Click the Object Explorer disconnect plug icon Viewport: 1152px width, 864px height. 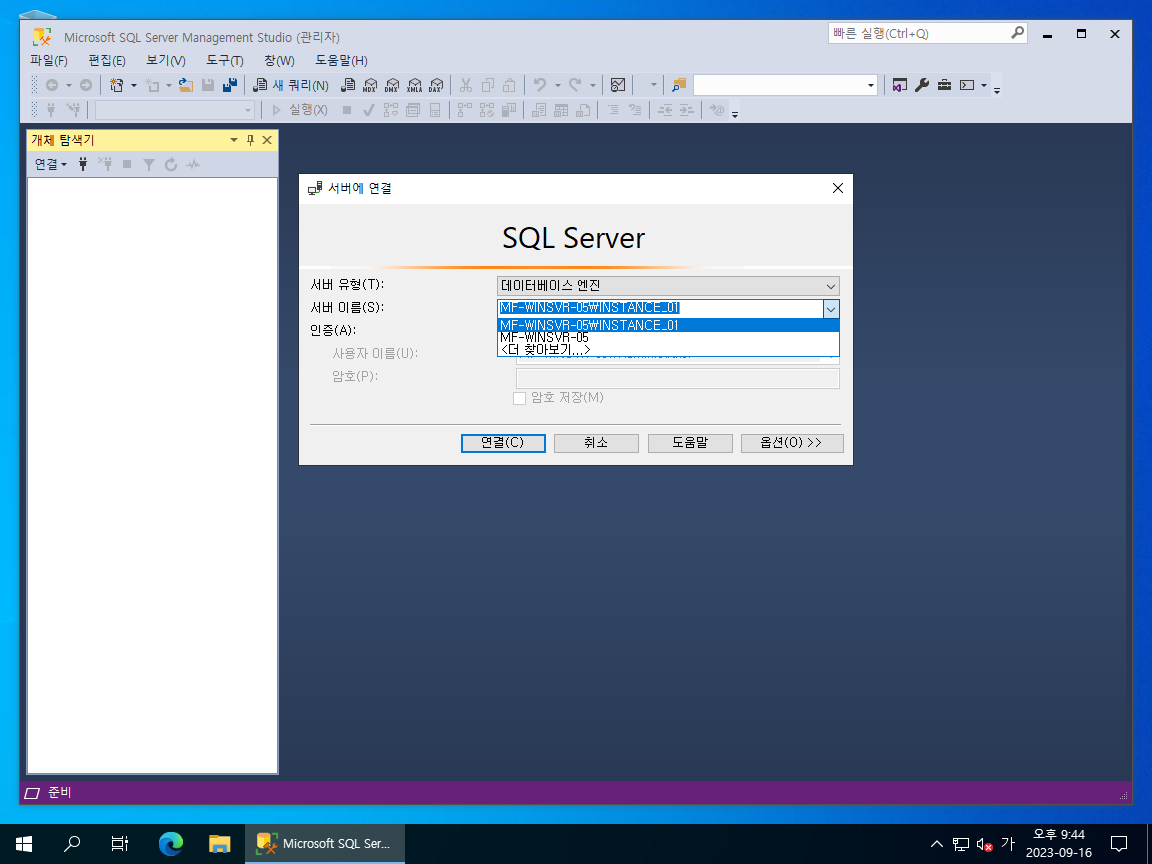pos(105,165)
